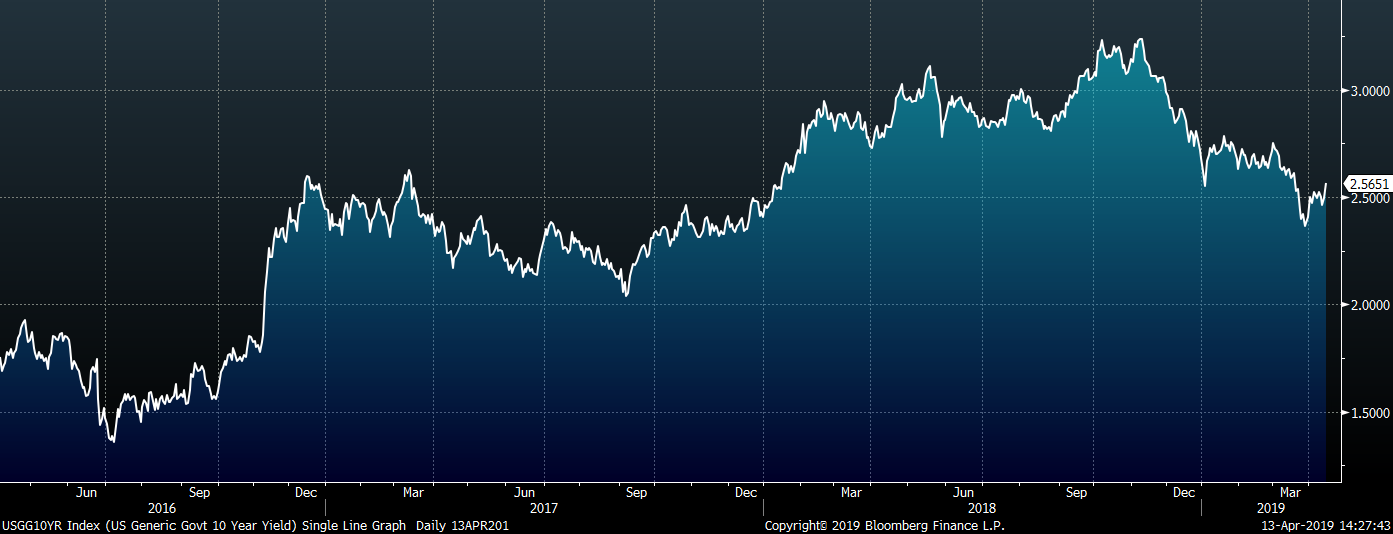1393x534 pixels.
Task: Click the 2019 year label on the time axis
Action: tap(1273, 508)
